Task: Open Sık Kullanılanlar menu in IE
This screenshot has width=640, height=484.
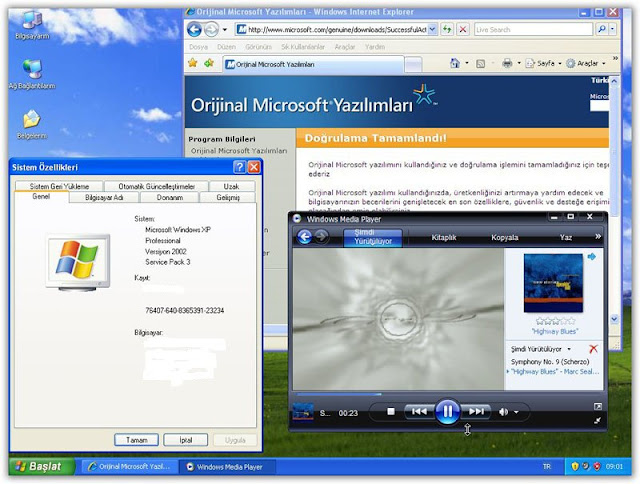Action: point(303,47)
